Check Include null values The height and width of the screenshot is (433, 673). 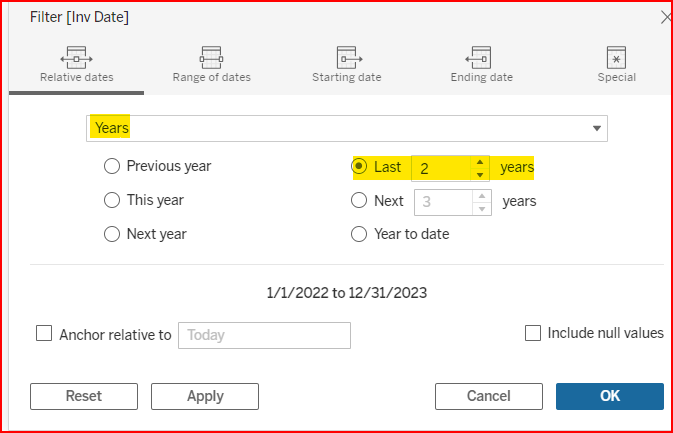(x=533, y=333)
